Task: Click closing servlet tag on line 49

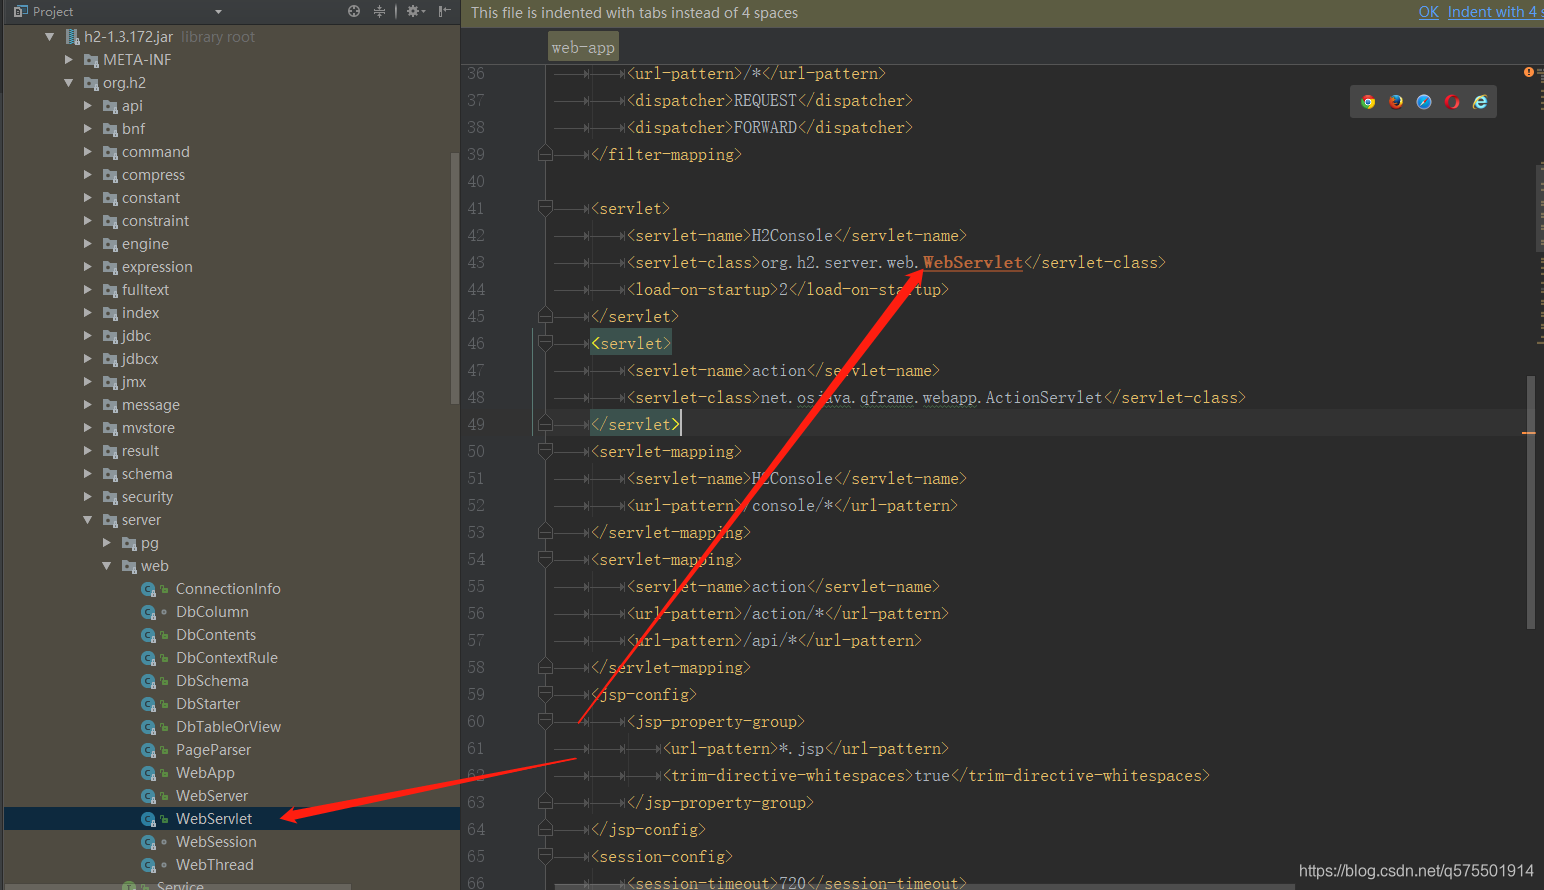Action: point(635,424)
